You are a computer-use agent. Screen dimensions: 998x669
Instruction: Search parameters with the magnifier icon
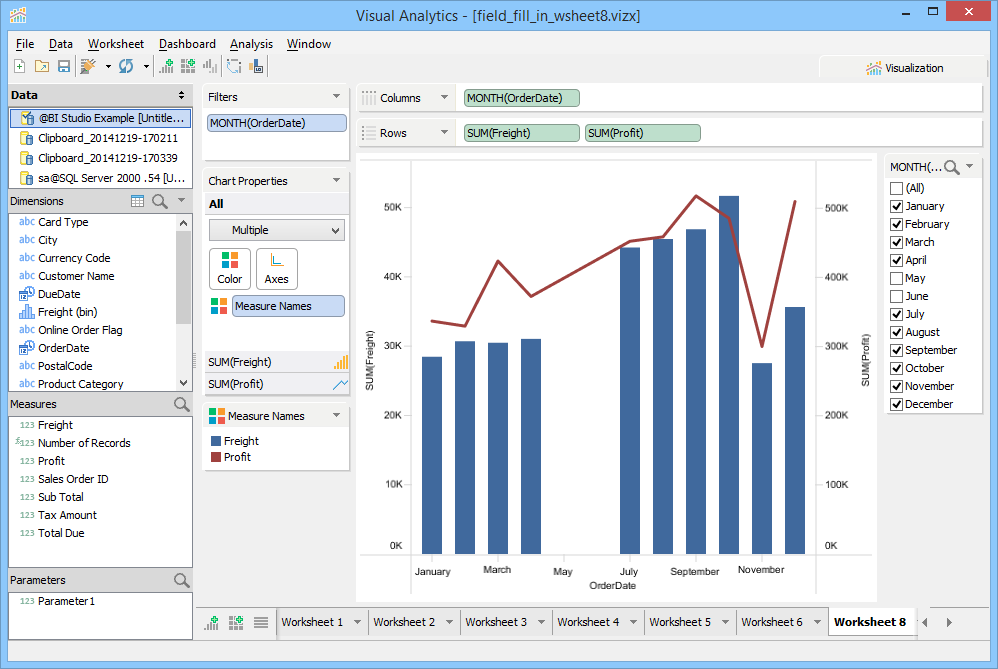pyautogui.click(x=181, y=580)
